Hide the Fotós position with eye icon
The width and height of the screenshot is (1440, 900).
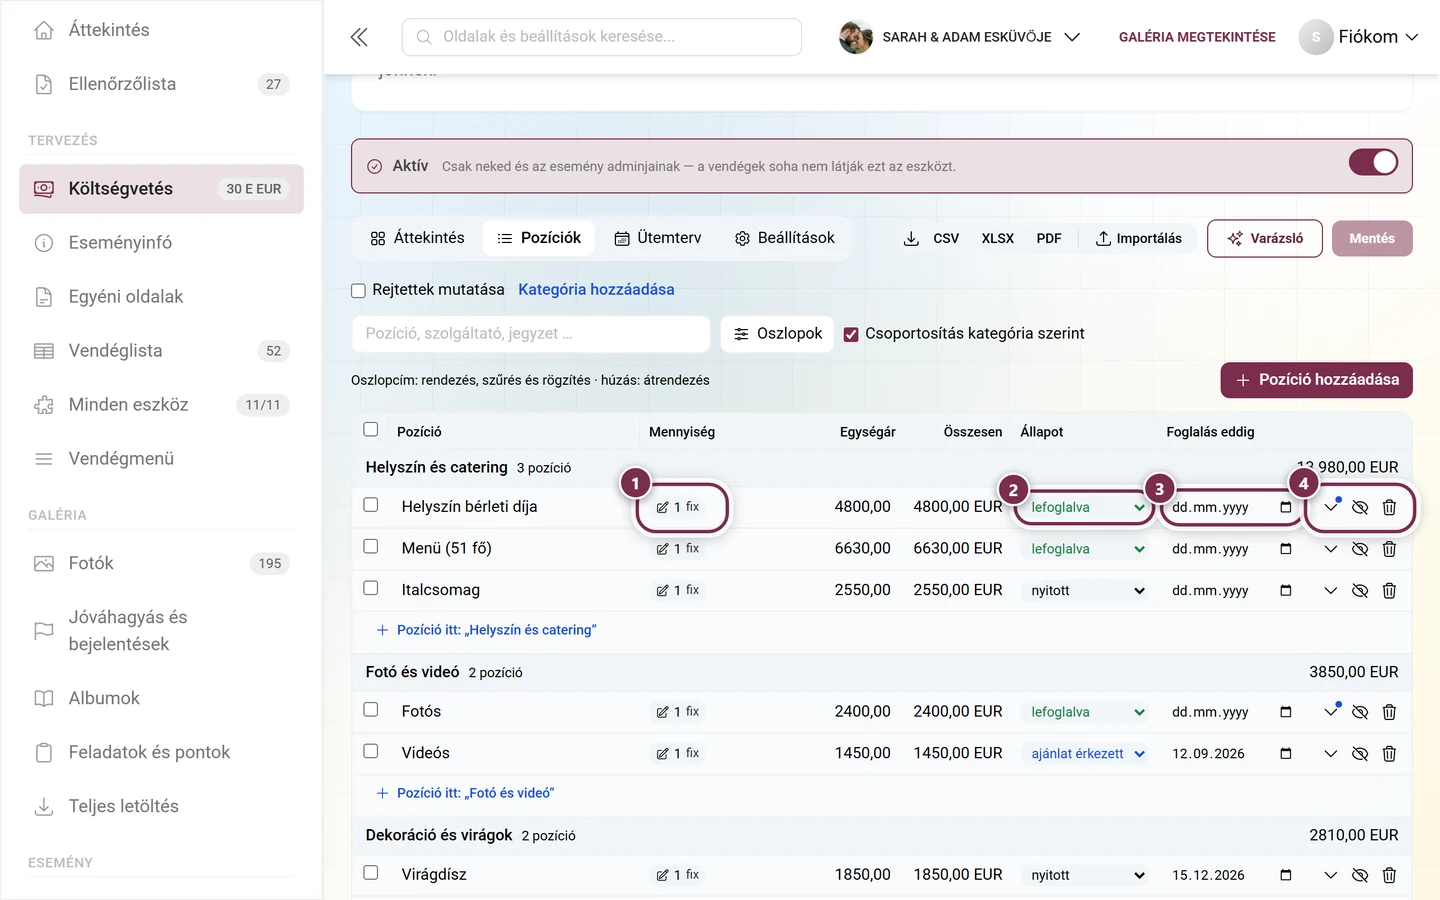pyautogui.click(x=1360, y=712)
